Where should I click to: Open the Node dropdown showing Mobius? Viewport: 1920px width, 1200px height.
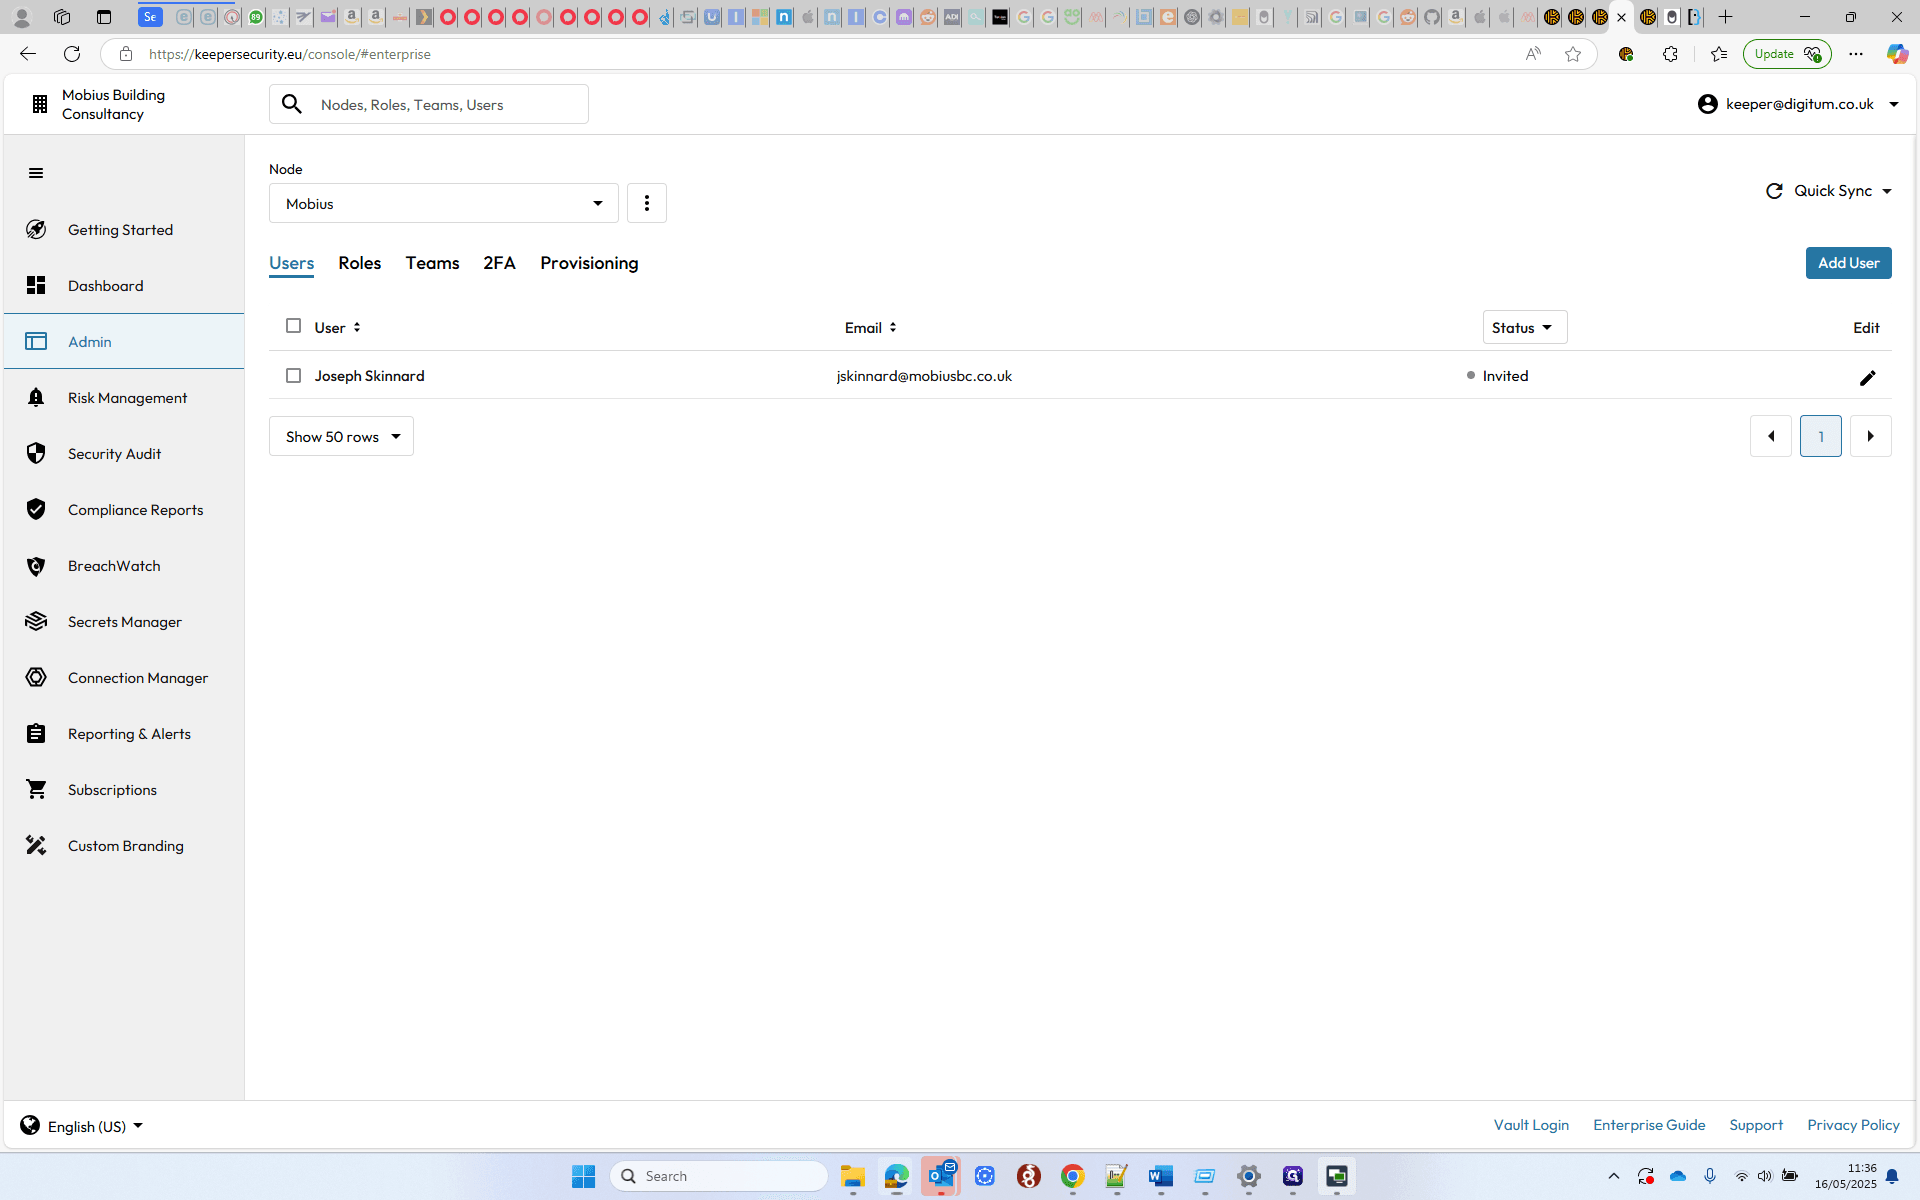pos(444,203)
